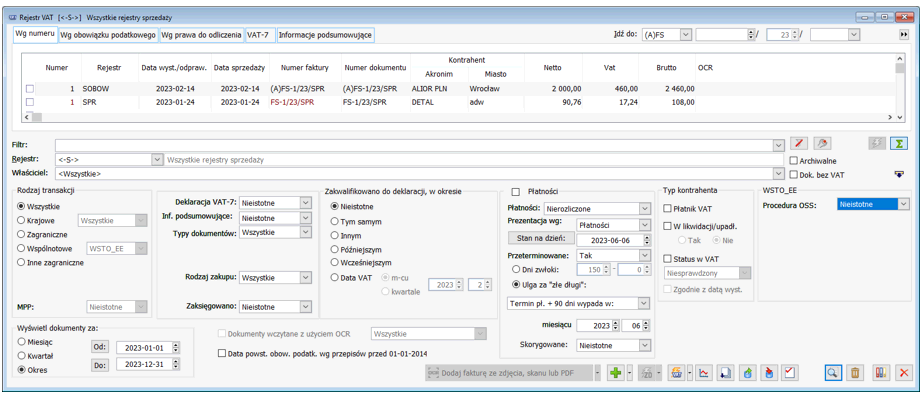Choose the Kwartał display period radio

[22, 356]
